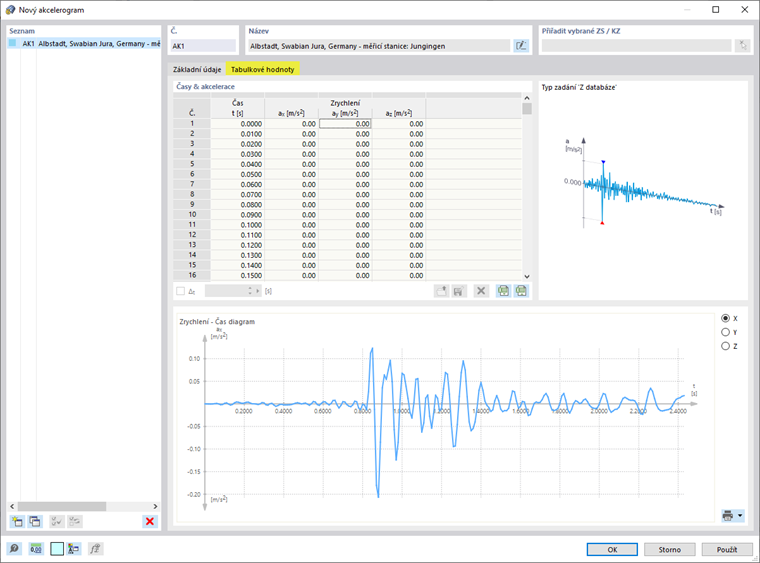Click the assign selection cursor icon
The width and height of the screenshot is (760, 563).
click(x=742, y=46)
